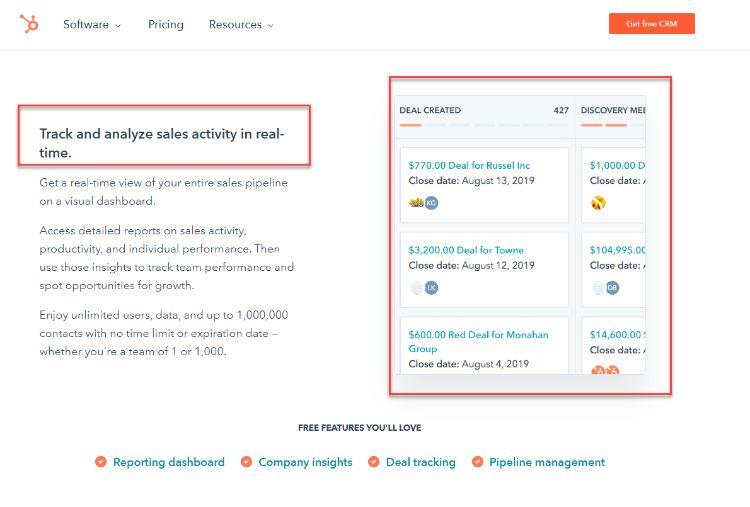Viewport: 750px width, 507px height.
Task: Click the Deal Created progress bar
Action: coord(484,125)
